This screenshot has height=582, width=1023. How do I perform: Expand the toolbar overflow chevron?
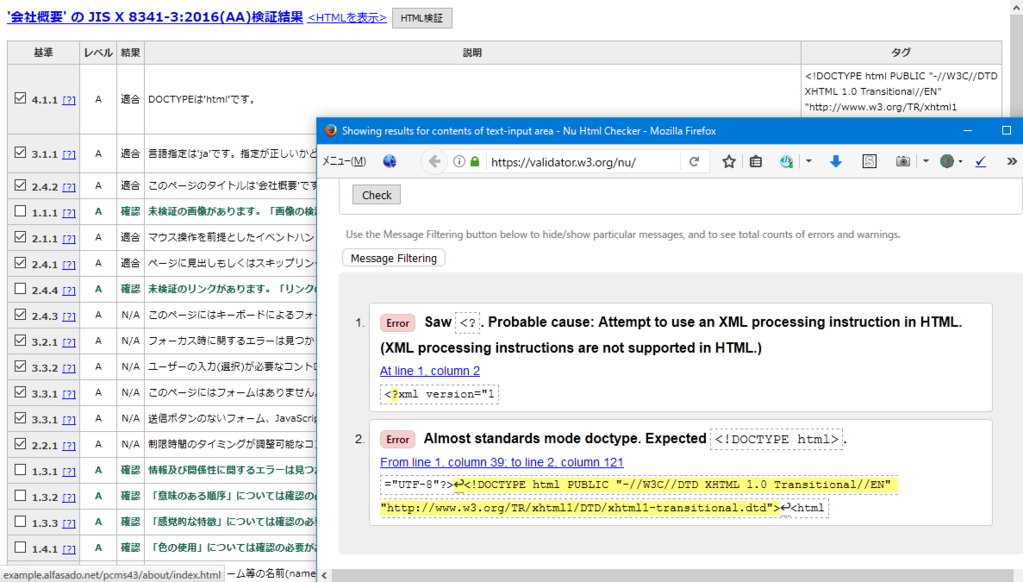[x=1010, y=160]
